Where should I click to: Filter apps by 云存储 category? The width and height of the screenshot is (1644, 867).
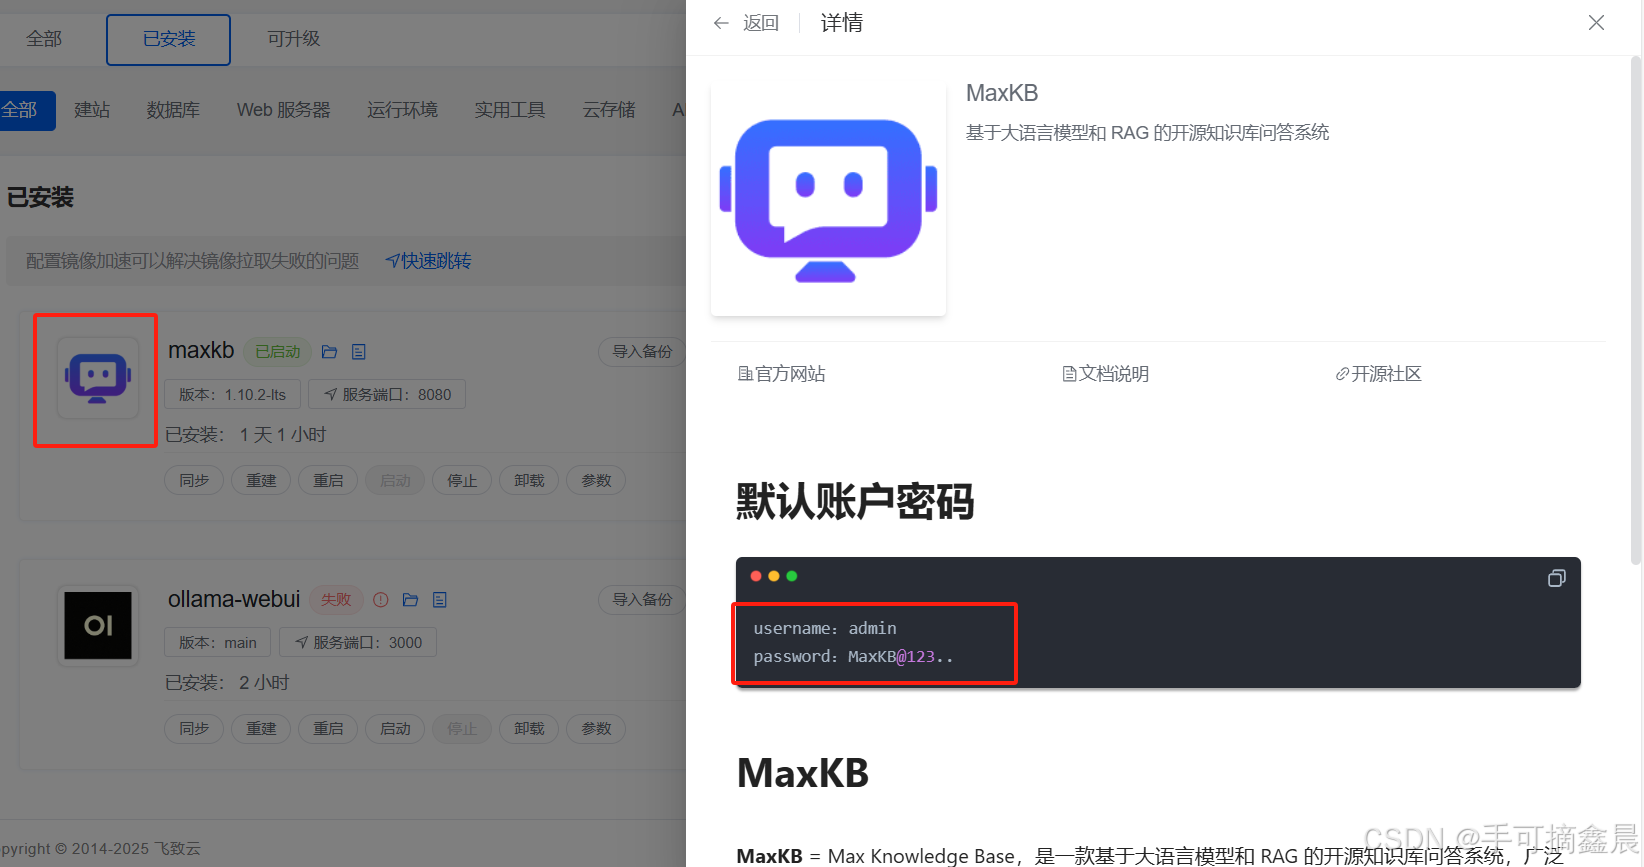(609, 110)
